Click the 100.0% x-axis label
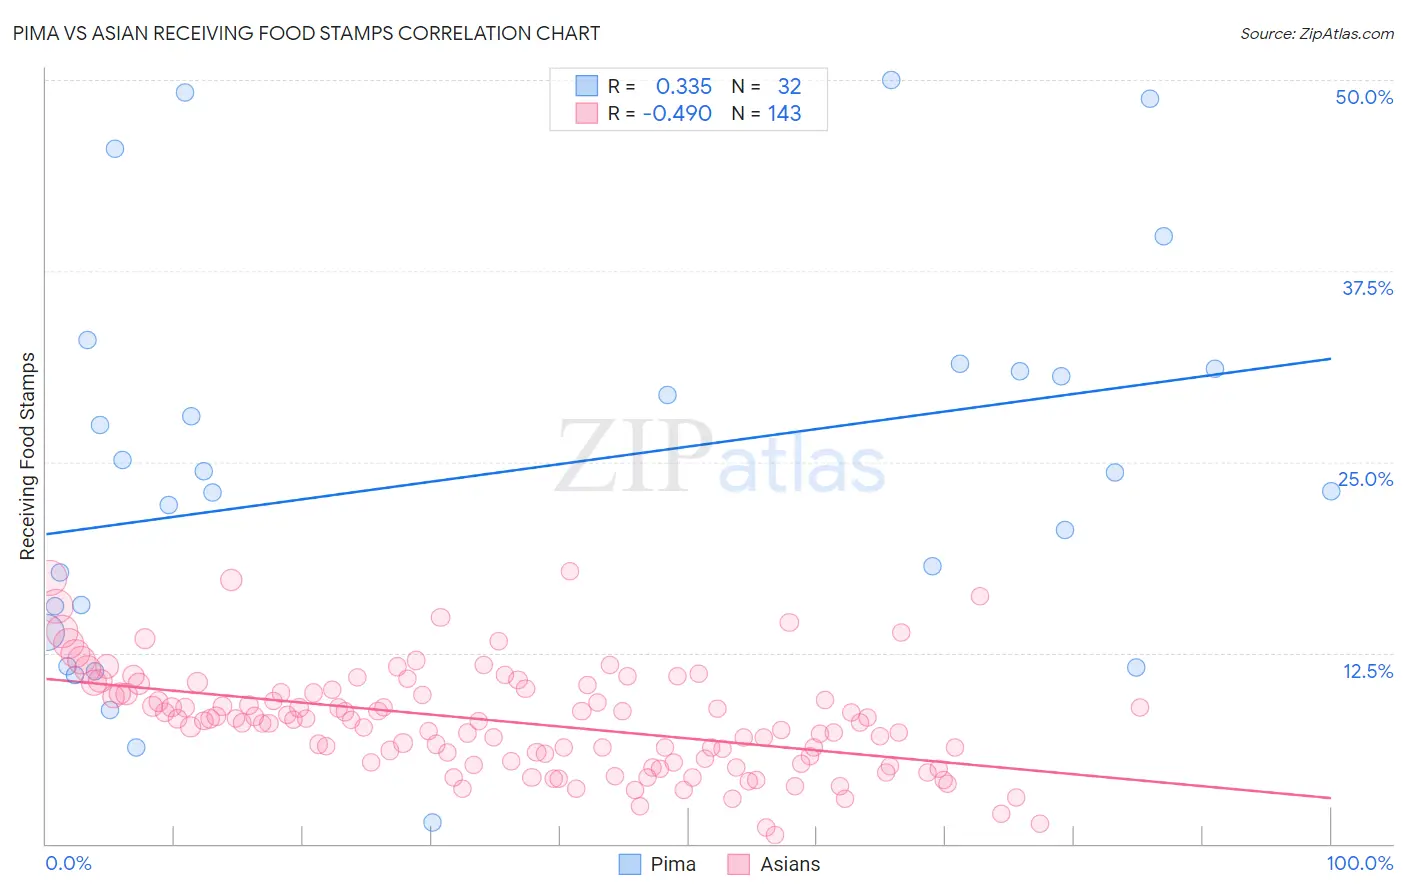The width and height of the screenshot is (1406, 892). (1359, 863)
